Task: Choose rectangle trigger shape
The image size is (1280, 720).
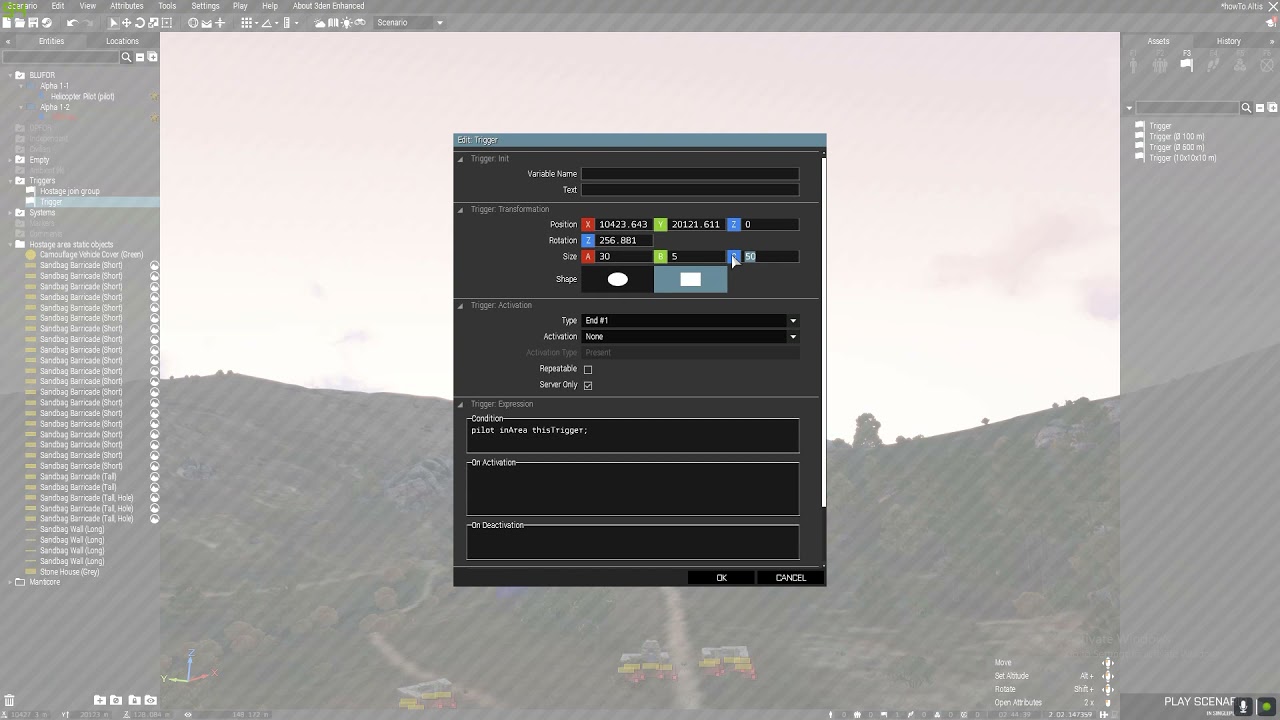Action: click(691, 279)
